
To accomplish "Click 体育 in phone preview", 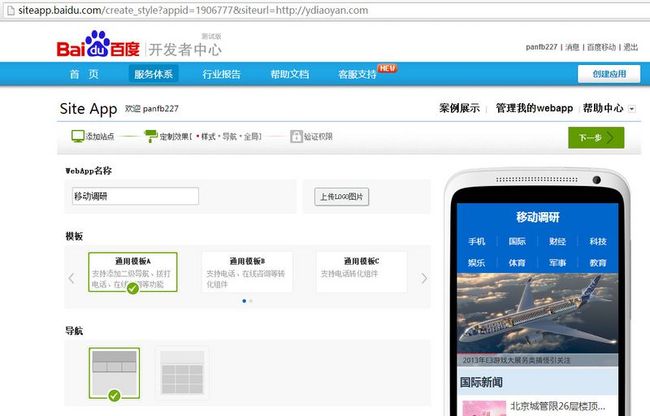I will 517,263.
